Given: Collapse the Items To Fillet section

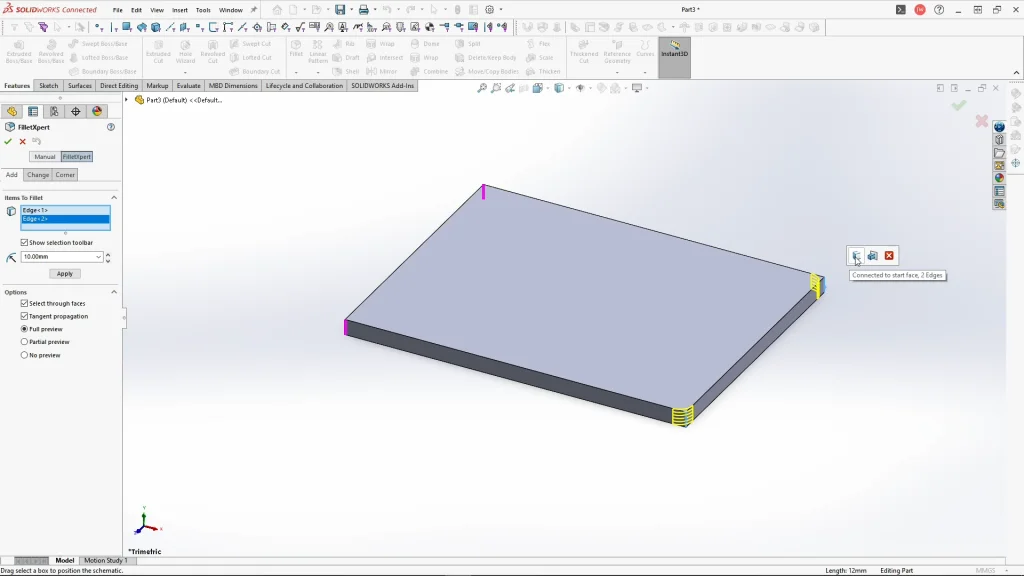Looking at the screenshot, I should pos(114,198).
